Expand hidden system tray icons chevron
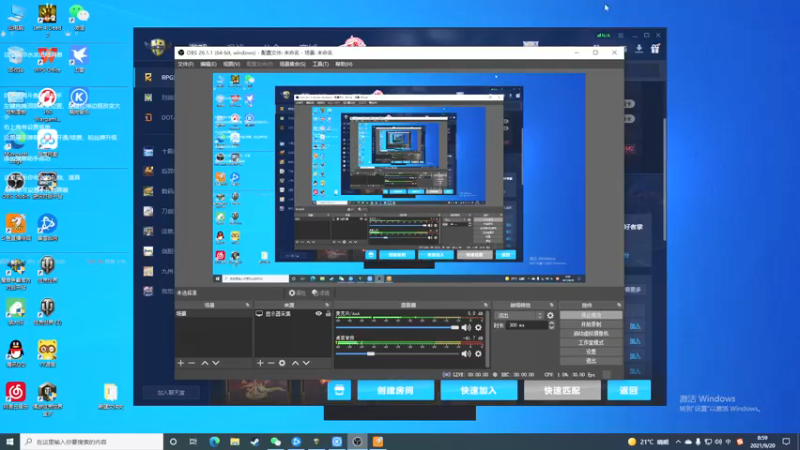800x450 pixels. 678,442
